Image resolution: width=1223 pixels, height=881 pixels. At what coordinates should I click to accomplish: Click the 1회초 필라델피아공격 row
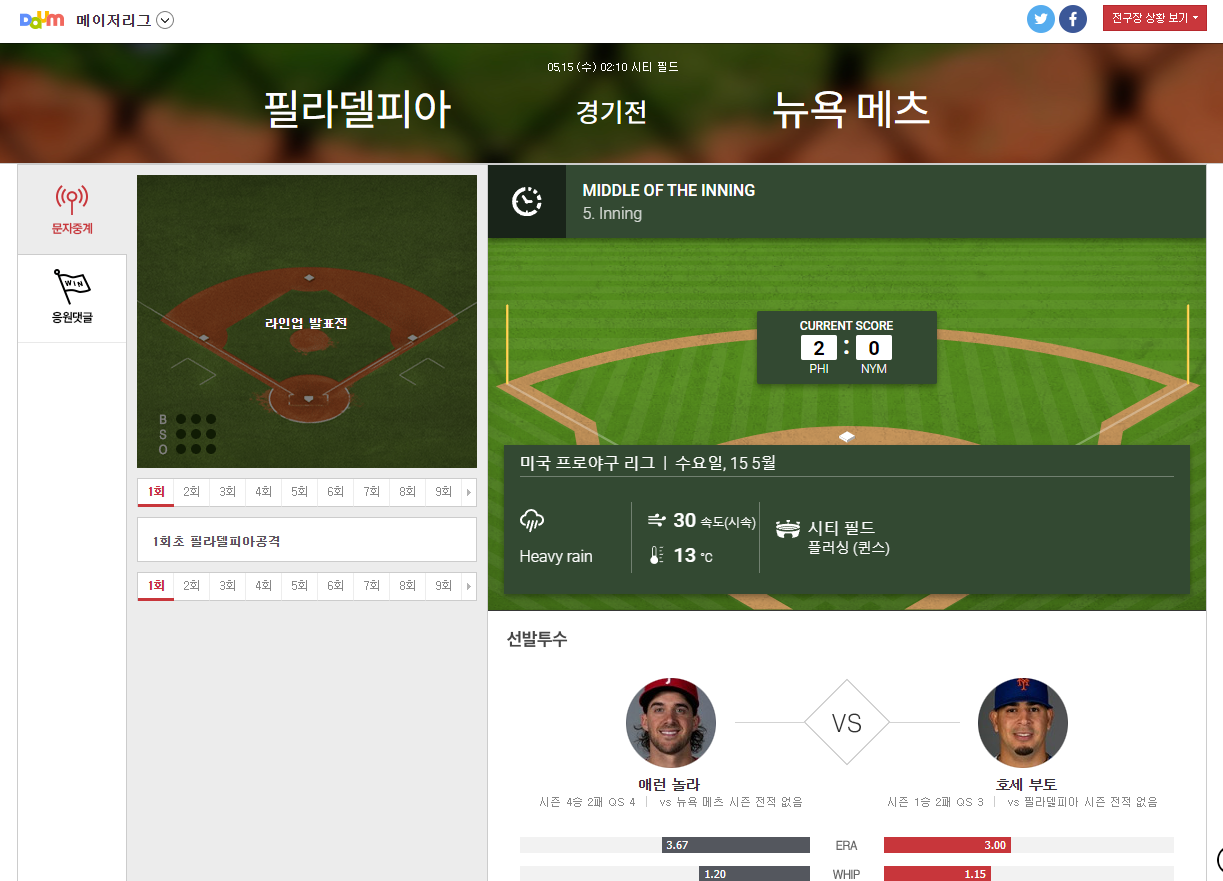coord(307,540)
